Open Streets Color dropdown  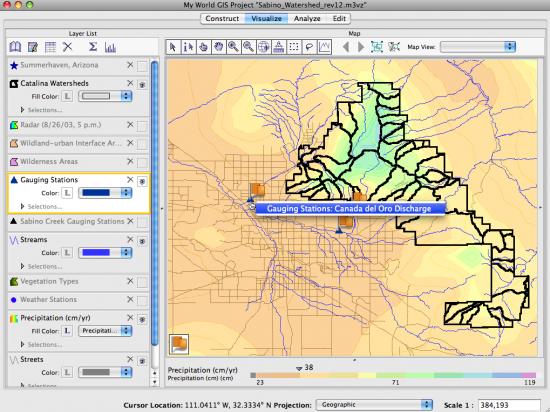coord(105,372)
